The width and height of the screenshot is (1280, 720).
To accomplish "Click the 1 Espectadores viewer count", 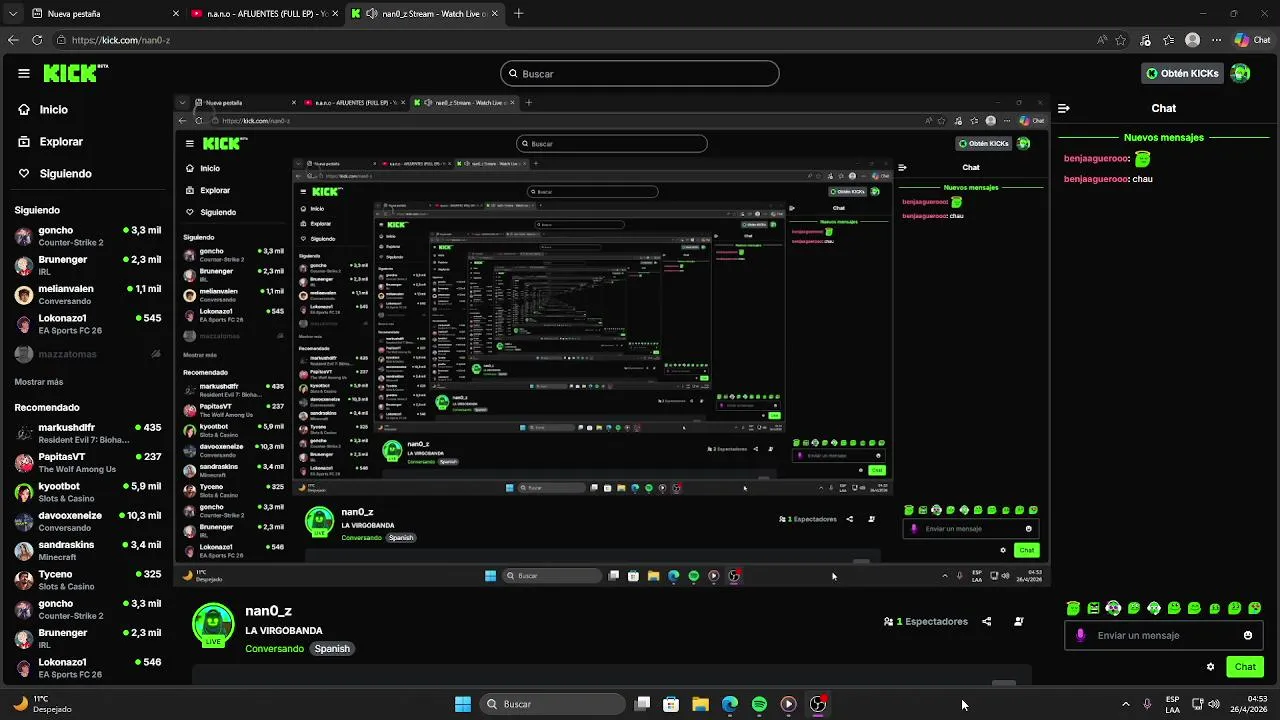I will [x=926, y=621].
